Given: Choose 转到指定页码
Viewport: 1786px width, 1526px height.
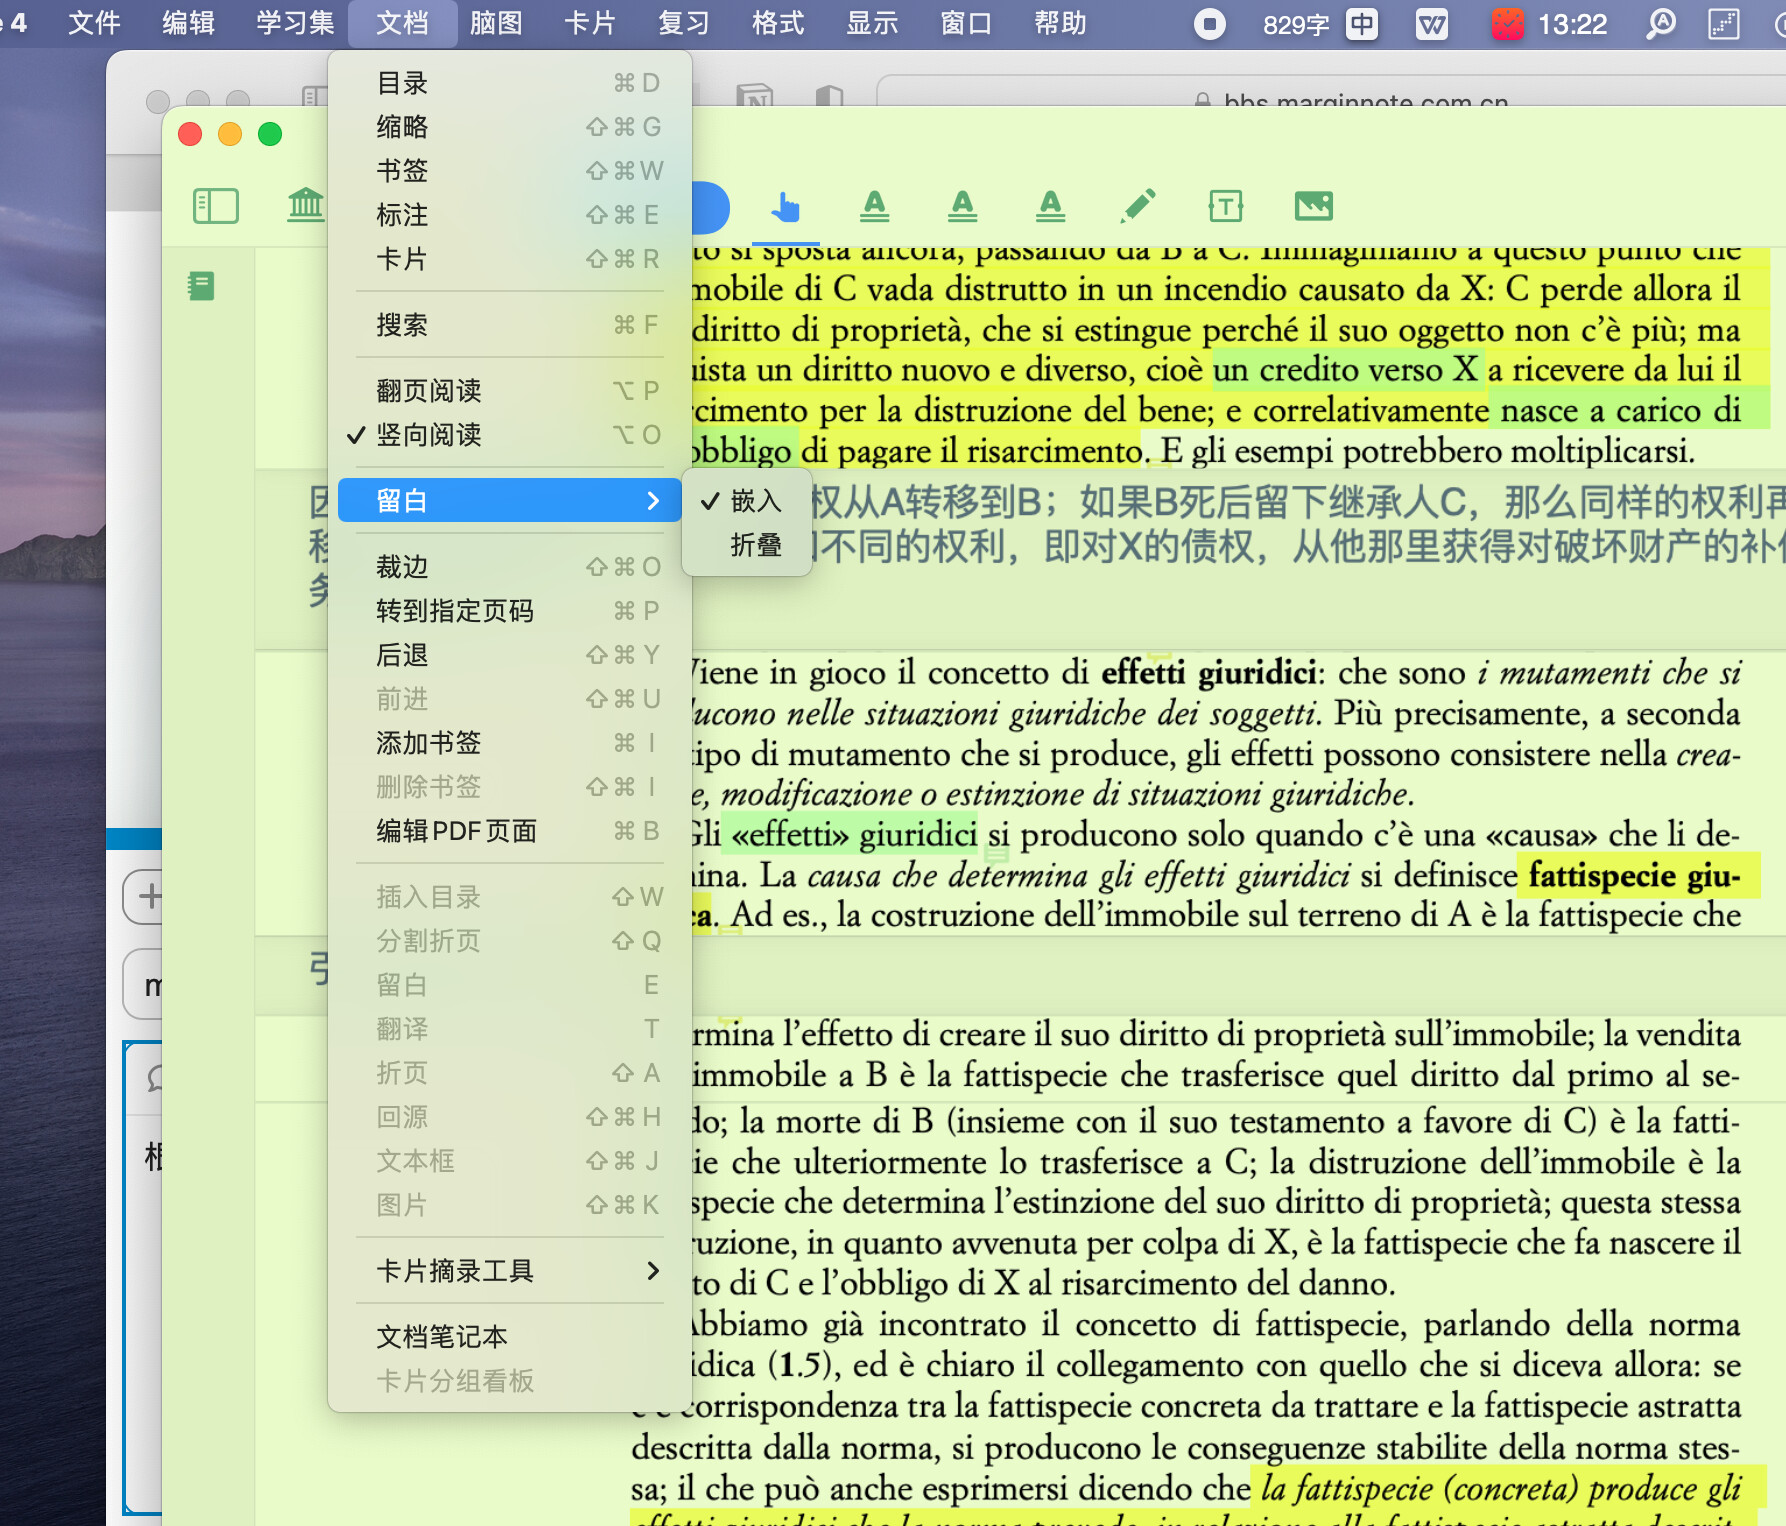Looking at the screenshot, I should point(510,611).
